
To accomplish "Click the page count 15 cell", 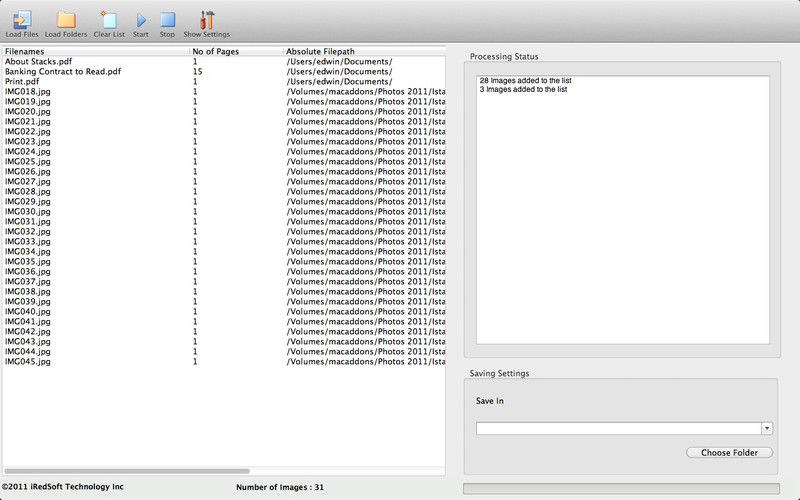I will (x=197, y=71).
